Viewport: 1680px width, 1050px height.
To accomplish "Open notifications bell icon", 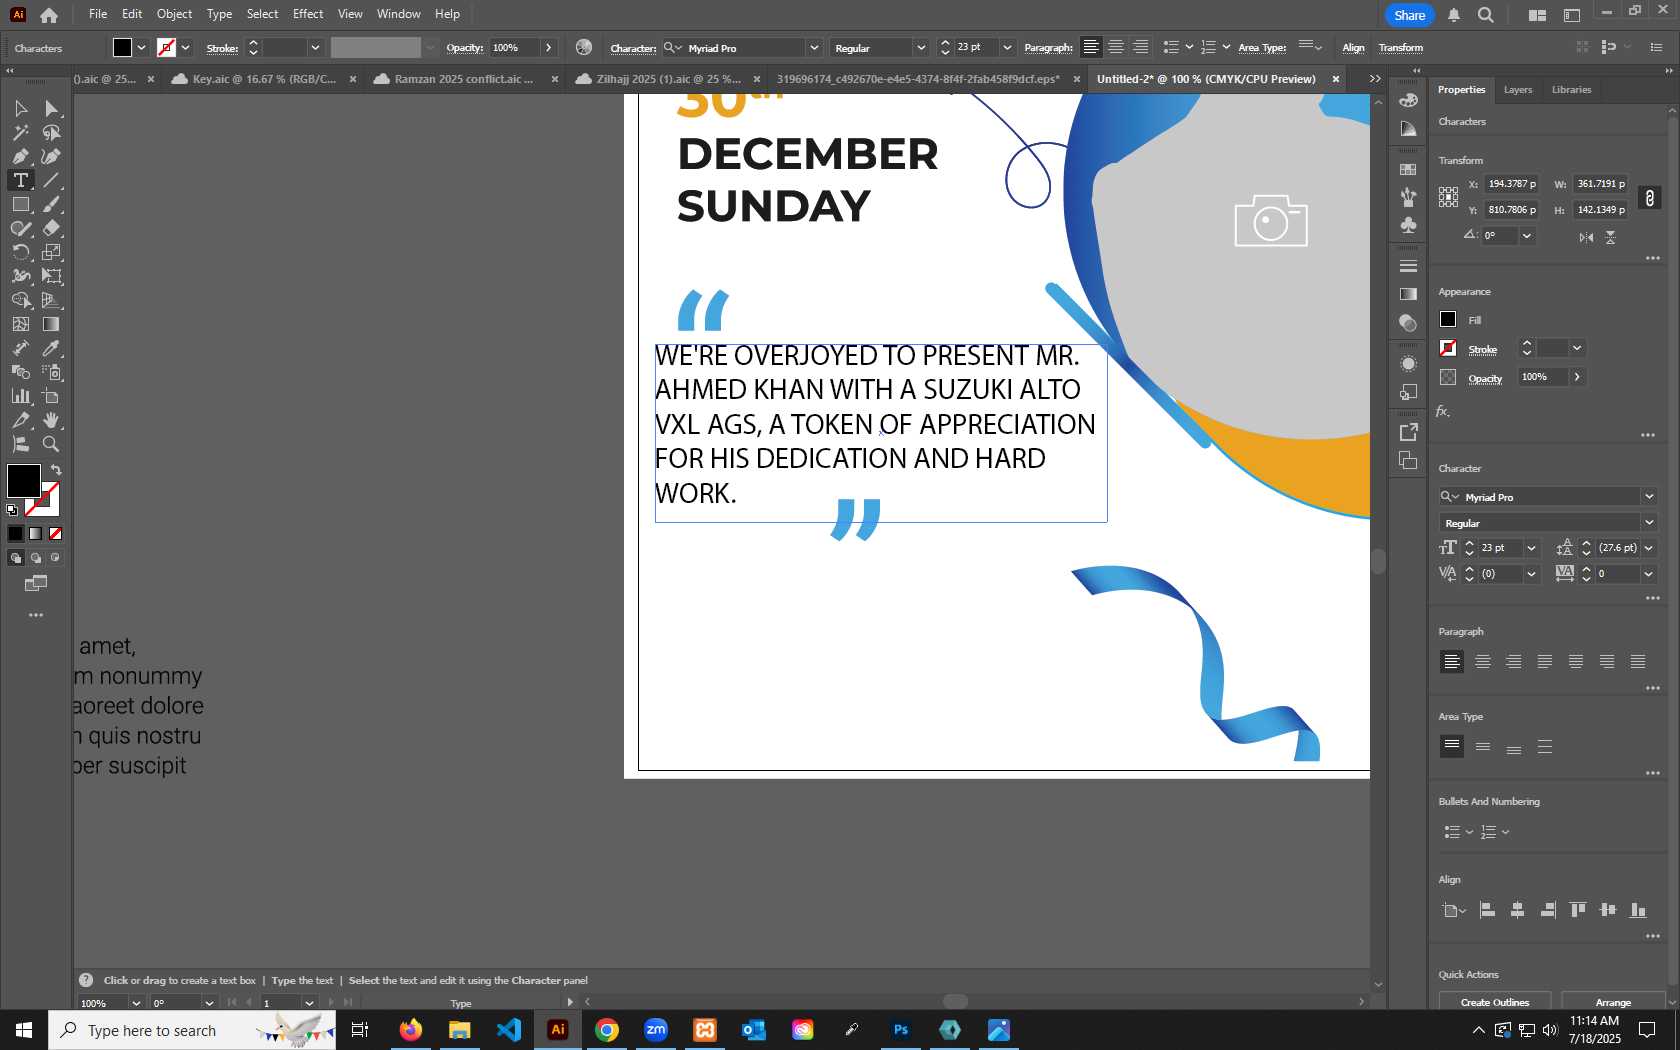I will pos(1454,15).
